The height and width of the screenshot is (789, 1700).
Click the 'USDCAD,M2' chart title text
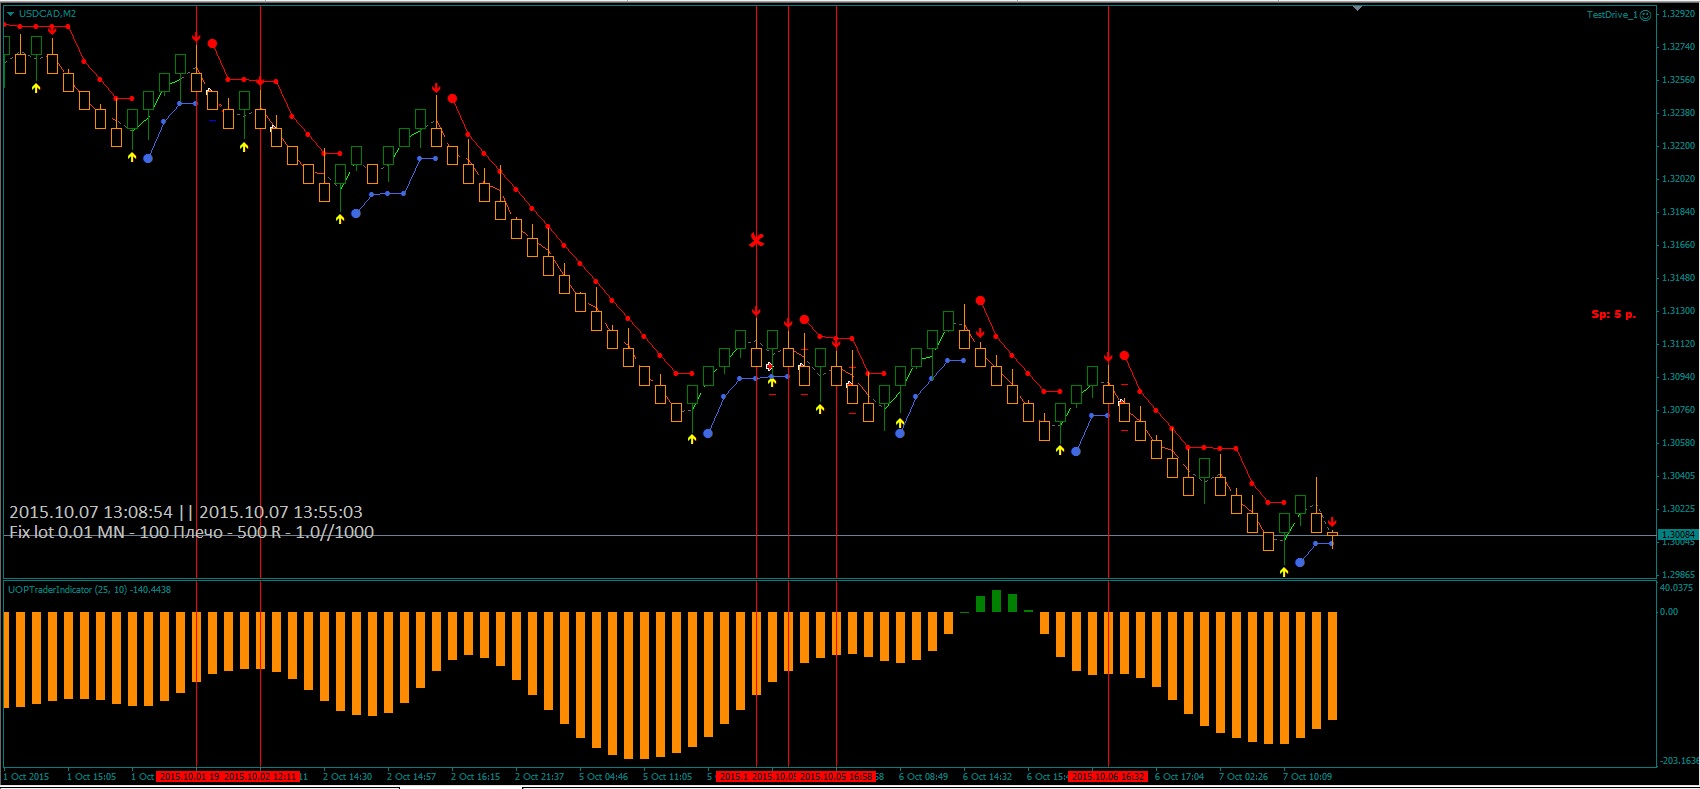pos(47,14)
